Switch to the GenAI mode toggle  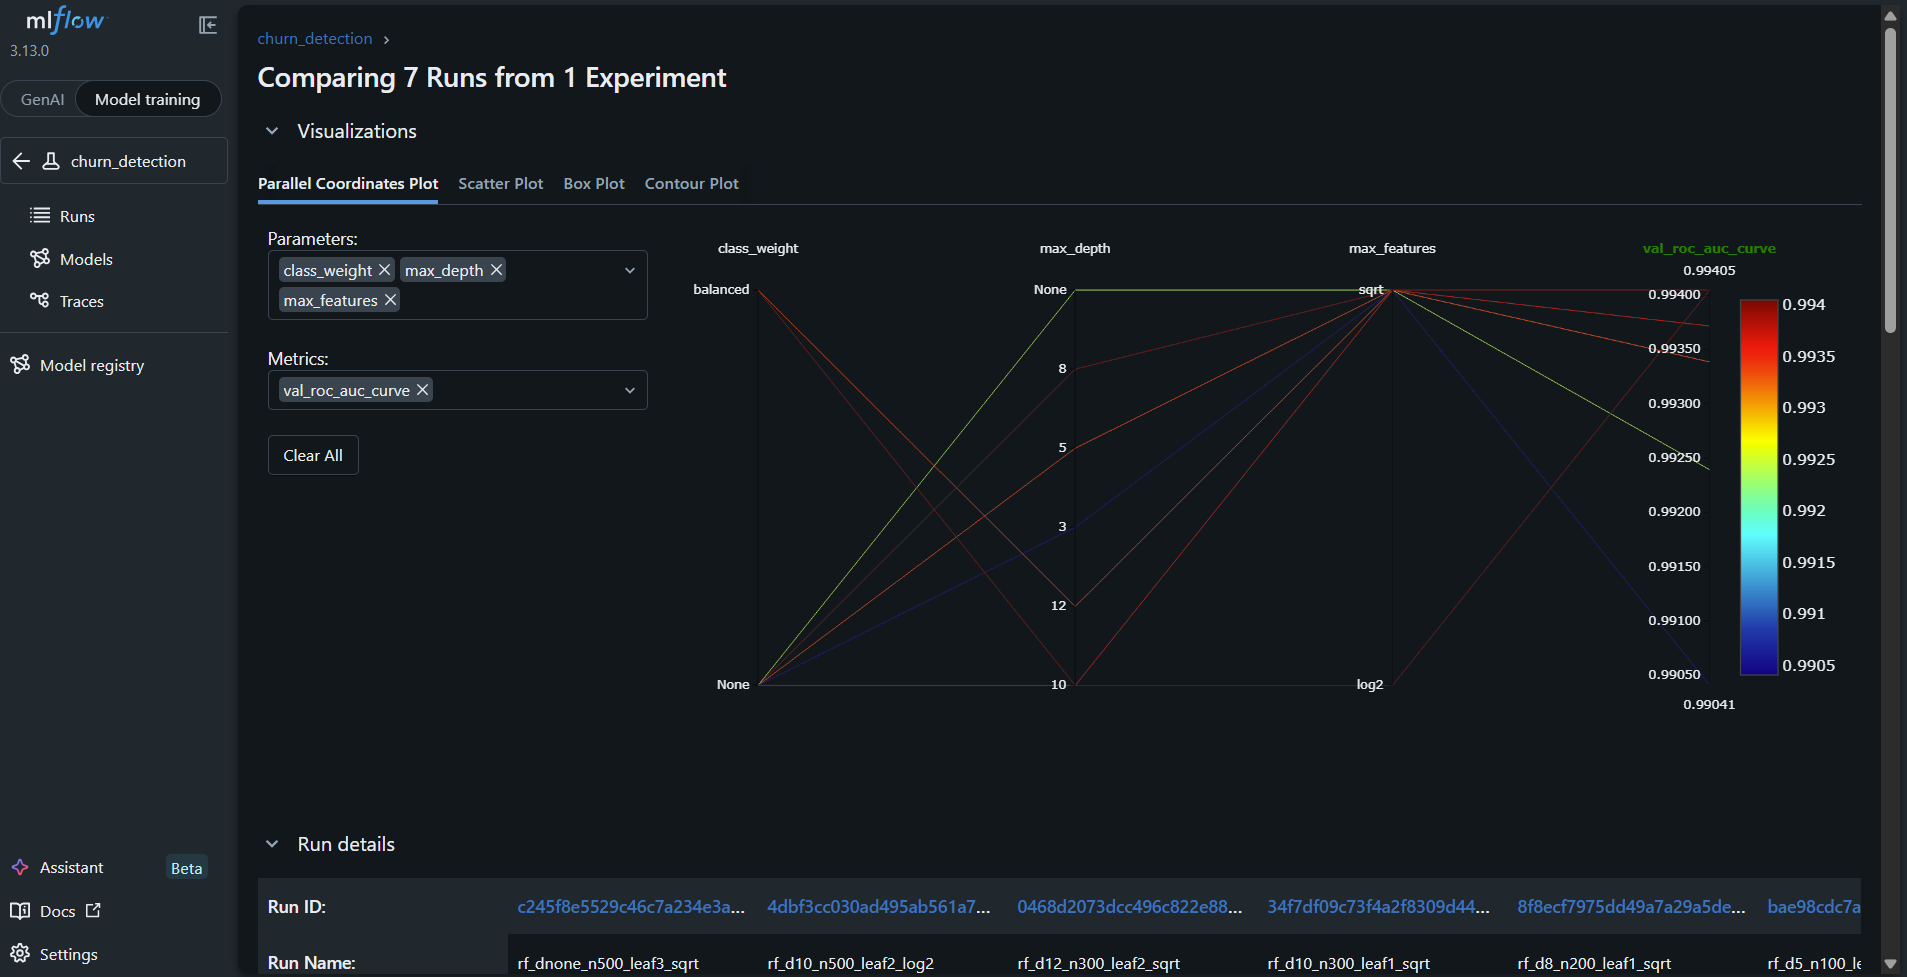(42, 99)
